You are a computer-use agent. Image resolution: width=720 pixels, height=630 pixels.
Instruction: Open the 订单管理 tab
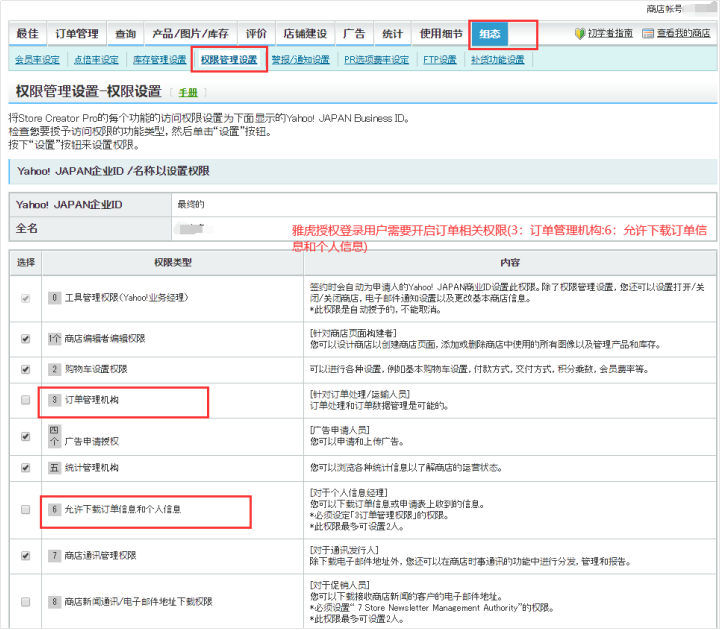pyautogui.click(x=77, y=34)
